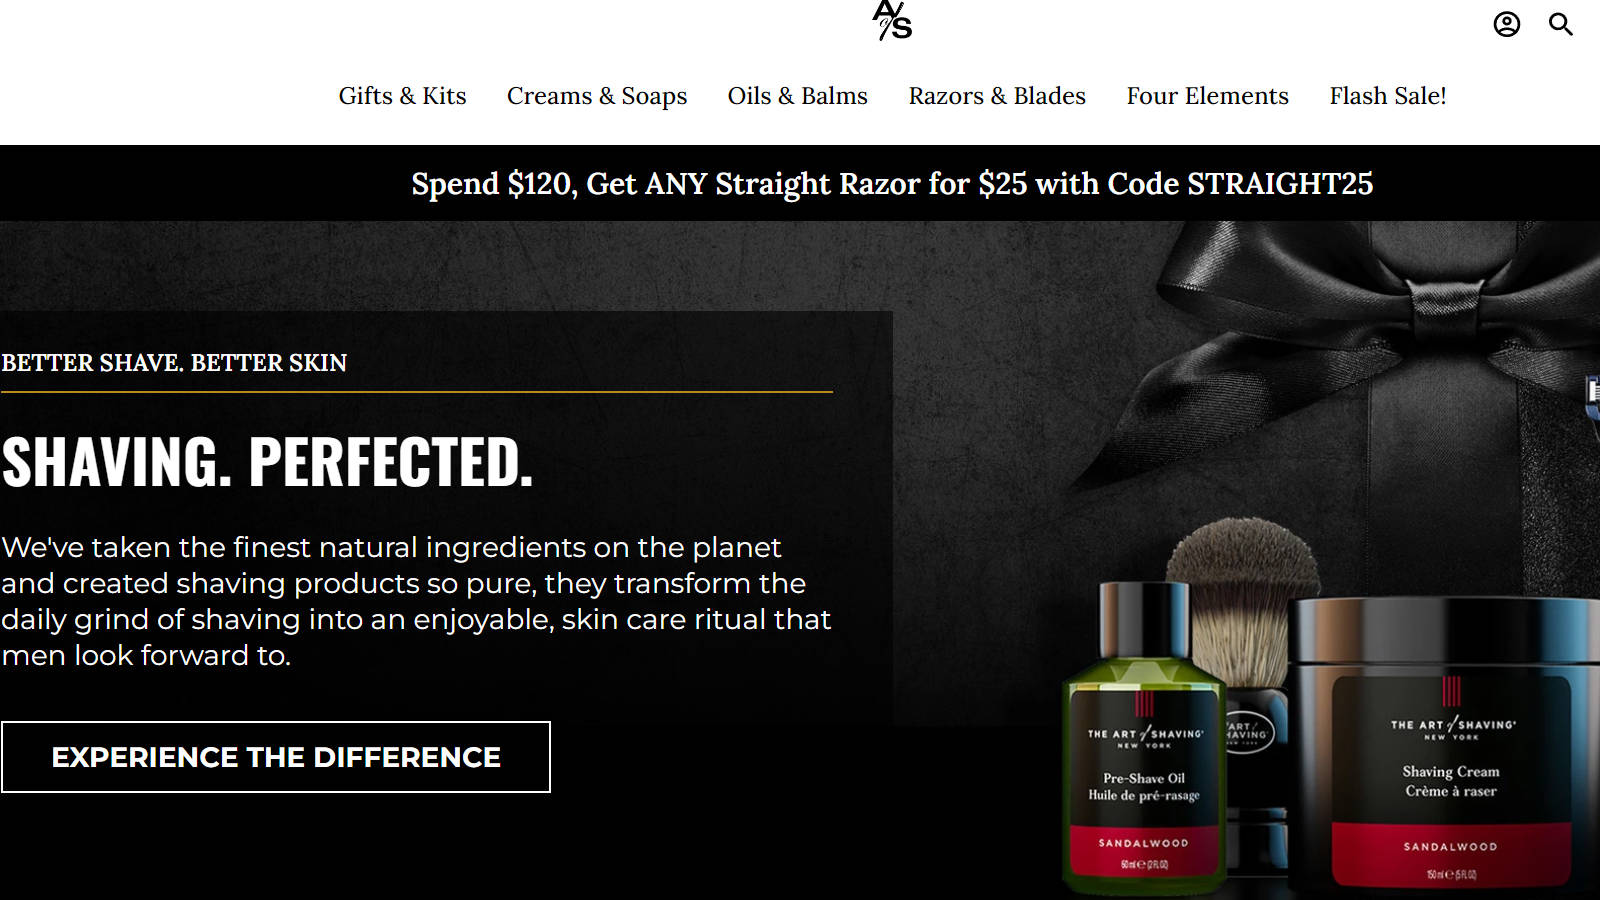Open the Gifts & Kits menu
The width and height of the screenshot is (1600, 900).
[x=402, y=96]
